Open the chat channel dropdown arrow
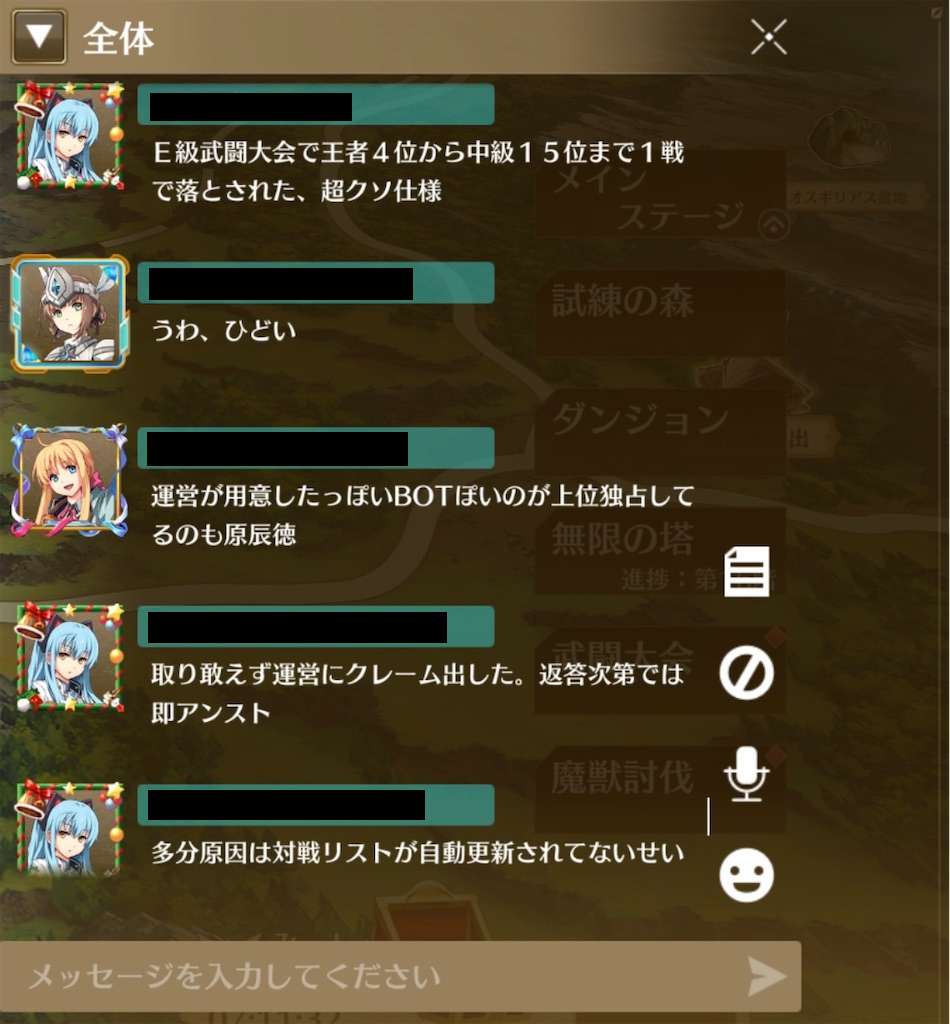The image size is (950, 1024). 39,37
